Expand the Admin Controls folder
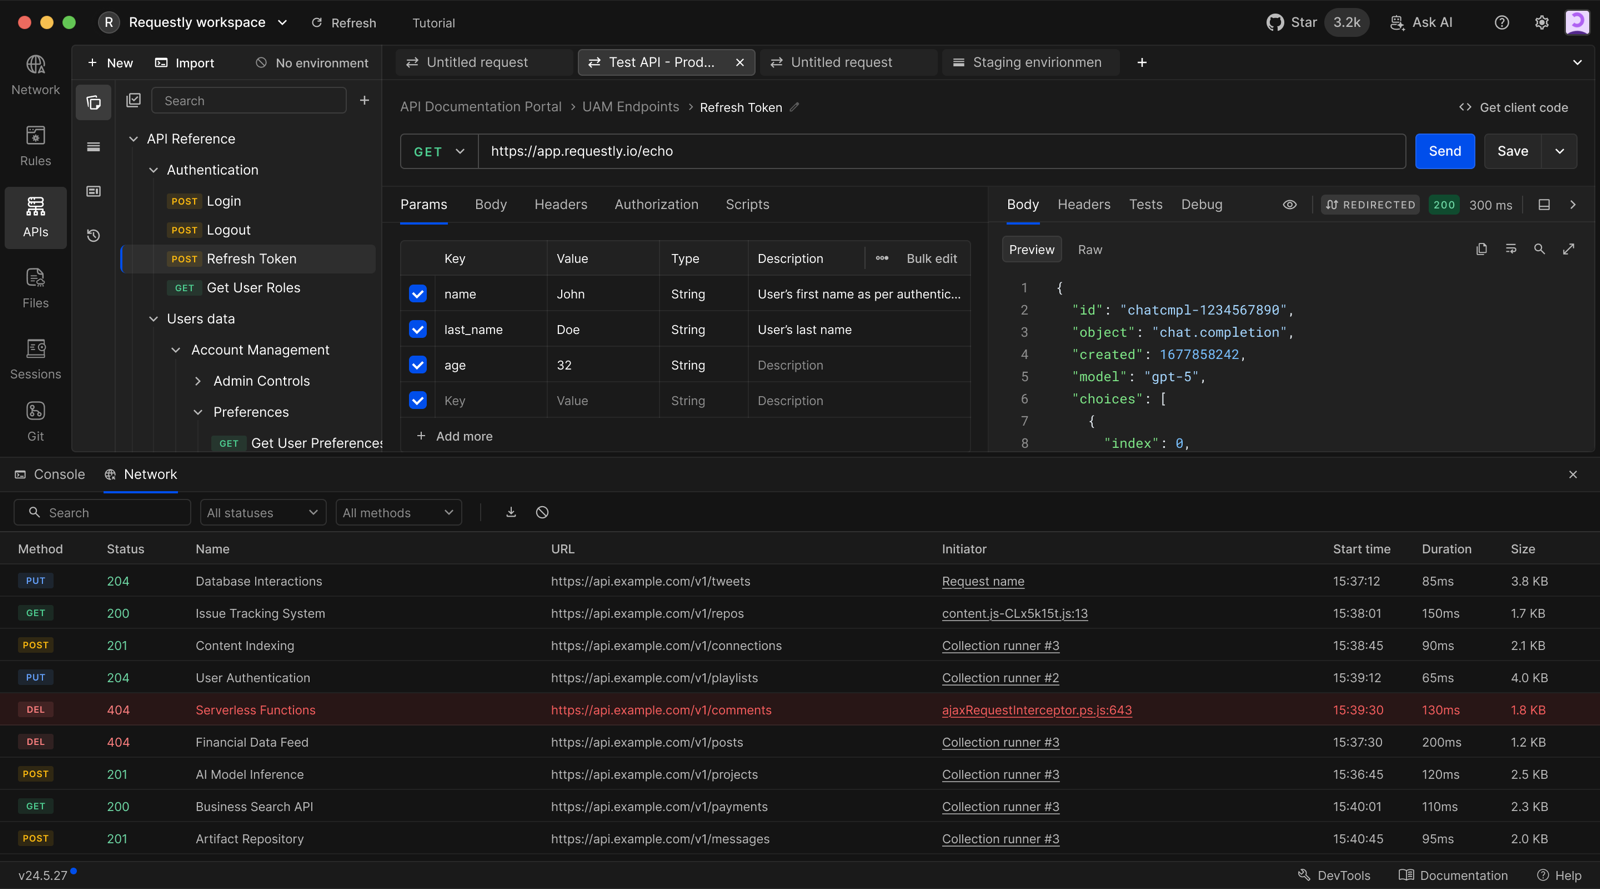Image resolution: width=1600 pixels, height=889 pixels. point(198,381)
